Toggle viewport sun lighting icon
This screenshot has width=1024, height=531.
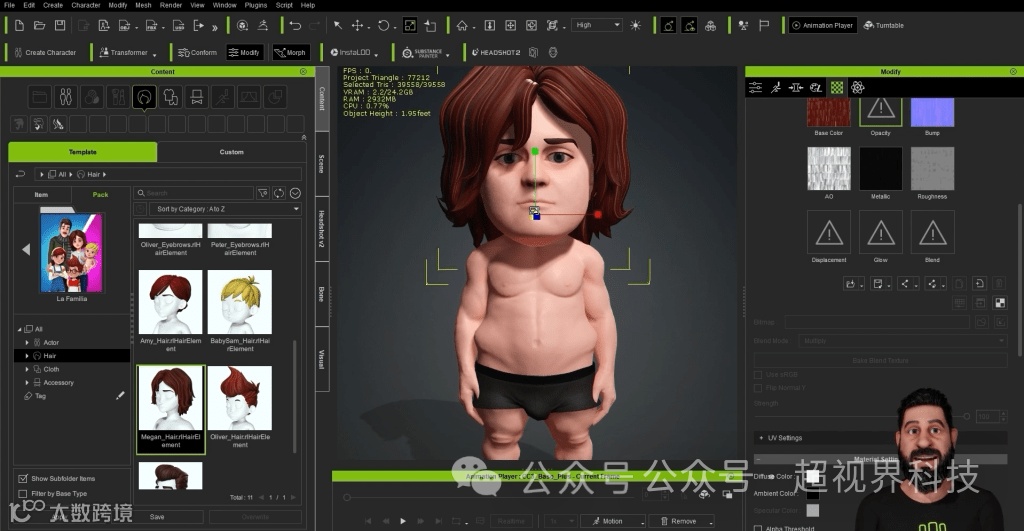click(635, 25)
